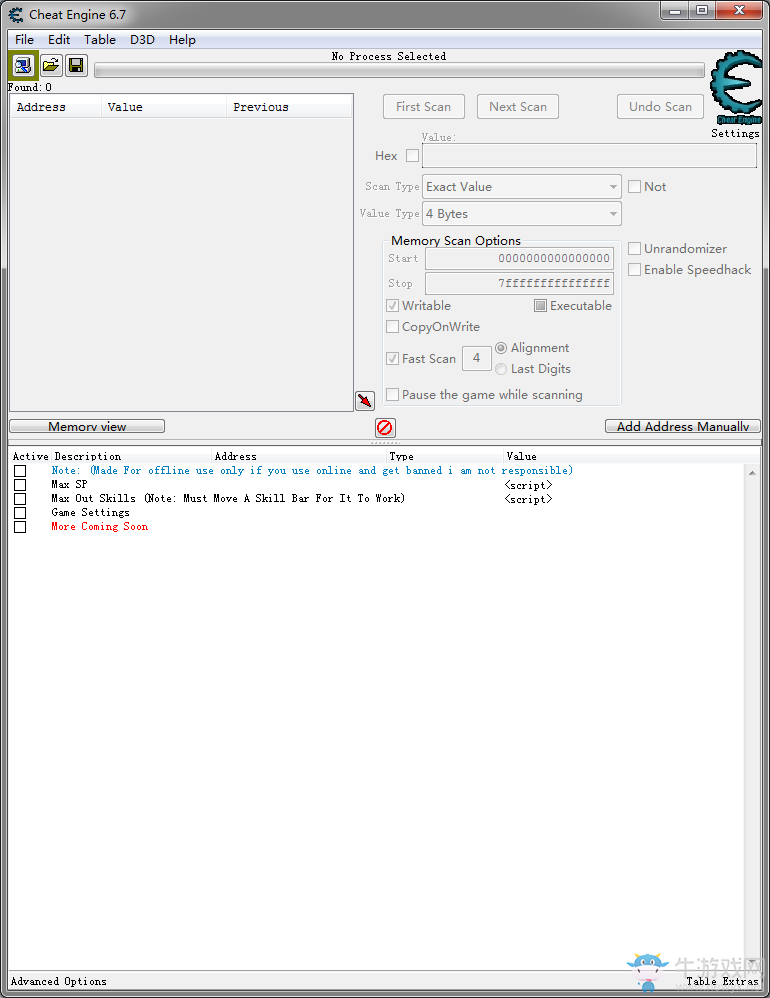This screenshot has width=770, height=998.
Task: Click Add Address Manually button
Action: 683,426
